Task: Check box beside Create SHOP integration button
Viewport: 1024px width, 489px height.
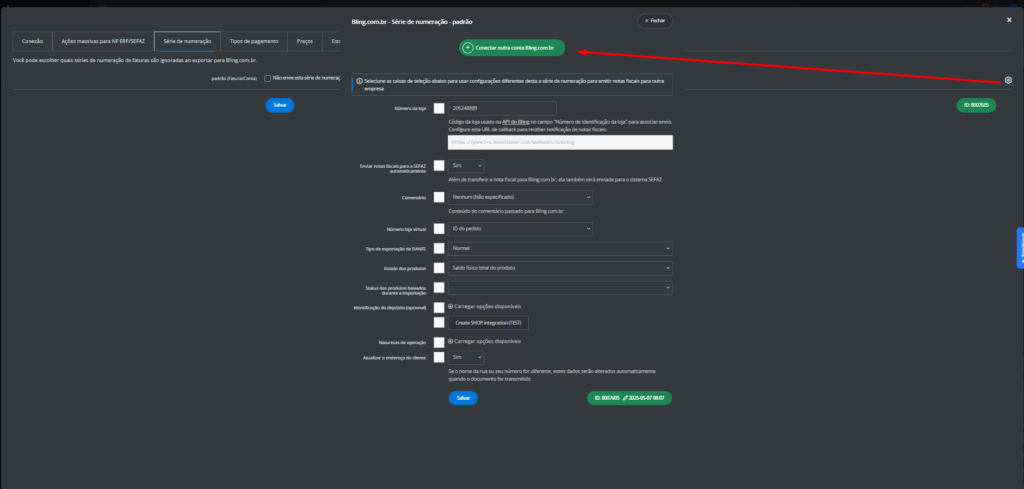Action: 439,323
